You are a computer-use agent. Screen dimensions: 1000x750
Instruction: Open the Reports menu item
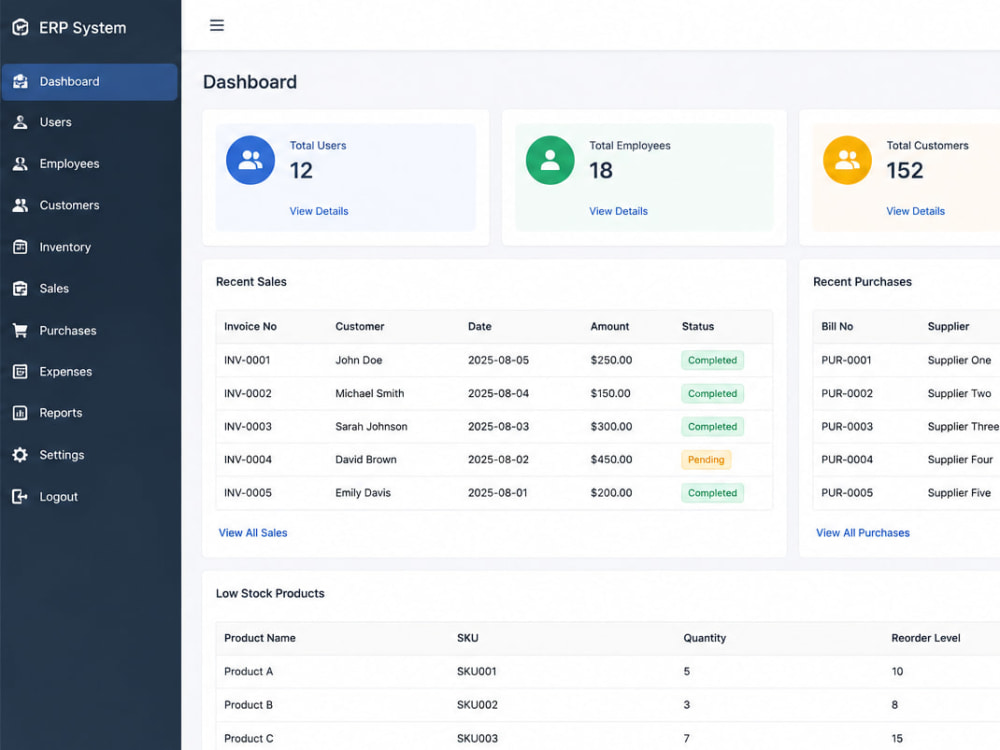[89, 413]
